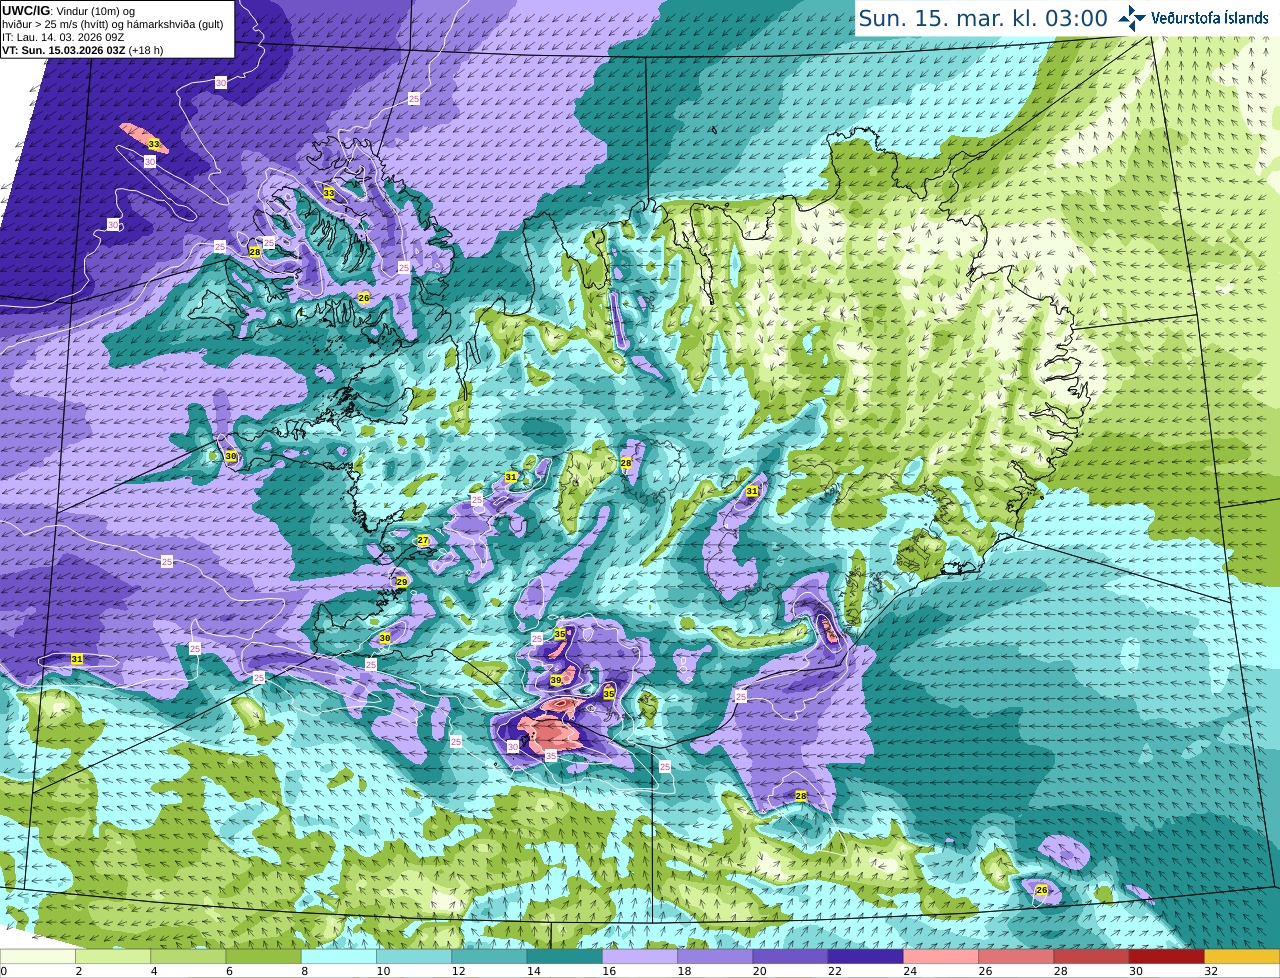Click the yellow gust label 27

coord(423,540)
